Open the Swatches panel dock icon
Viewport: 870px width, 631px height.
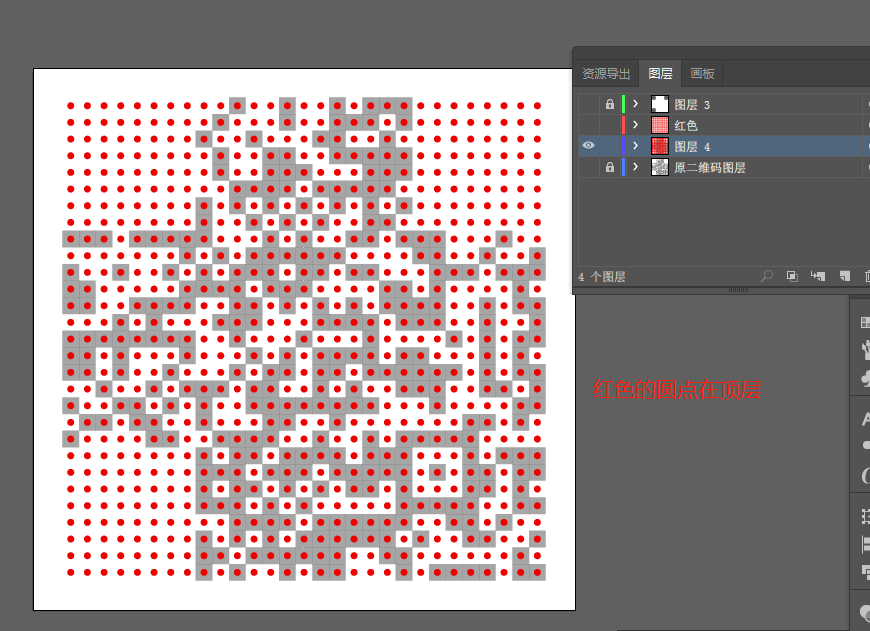point(865,323)
